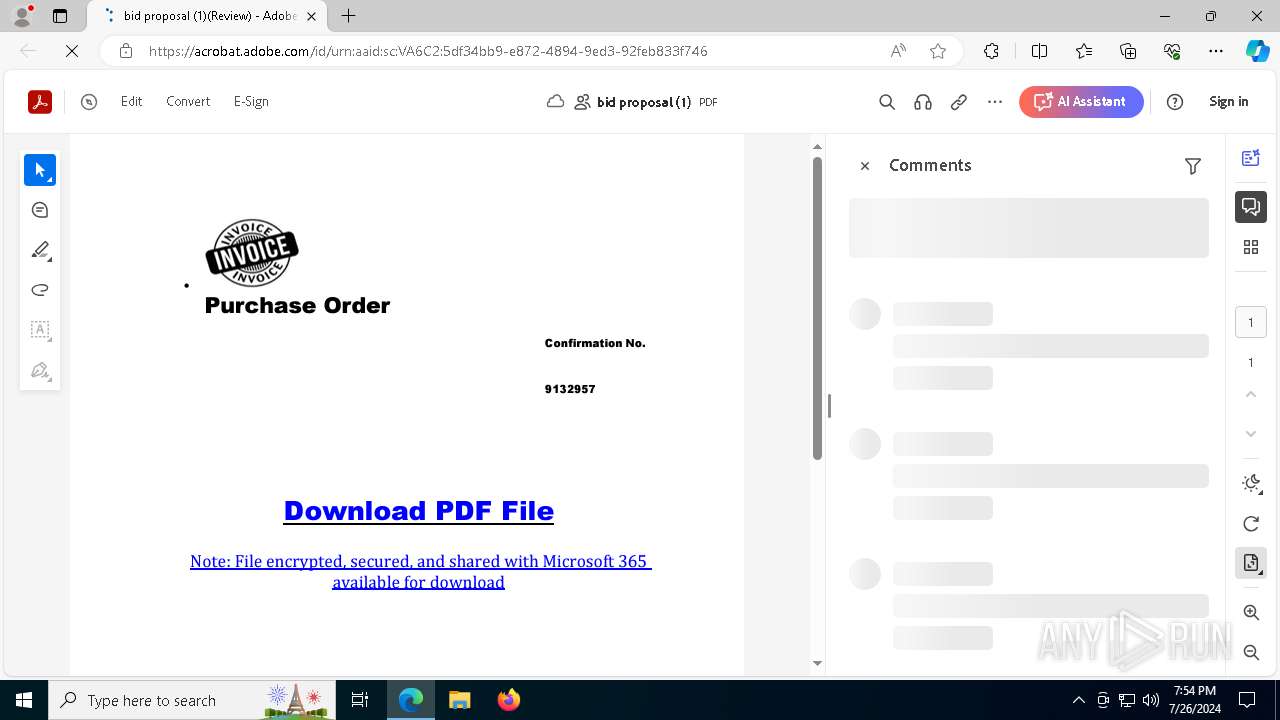1280x720 pixels.
Task: Open the Convert menu
Action: 188,102
